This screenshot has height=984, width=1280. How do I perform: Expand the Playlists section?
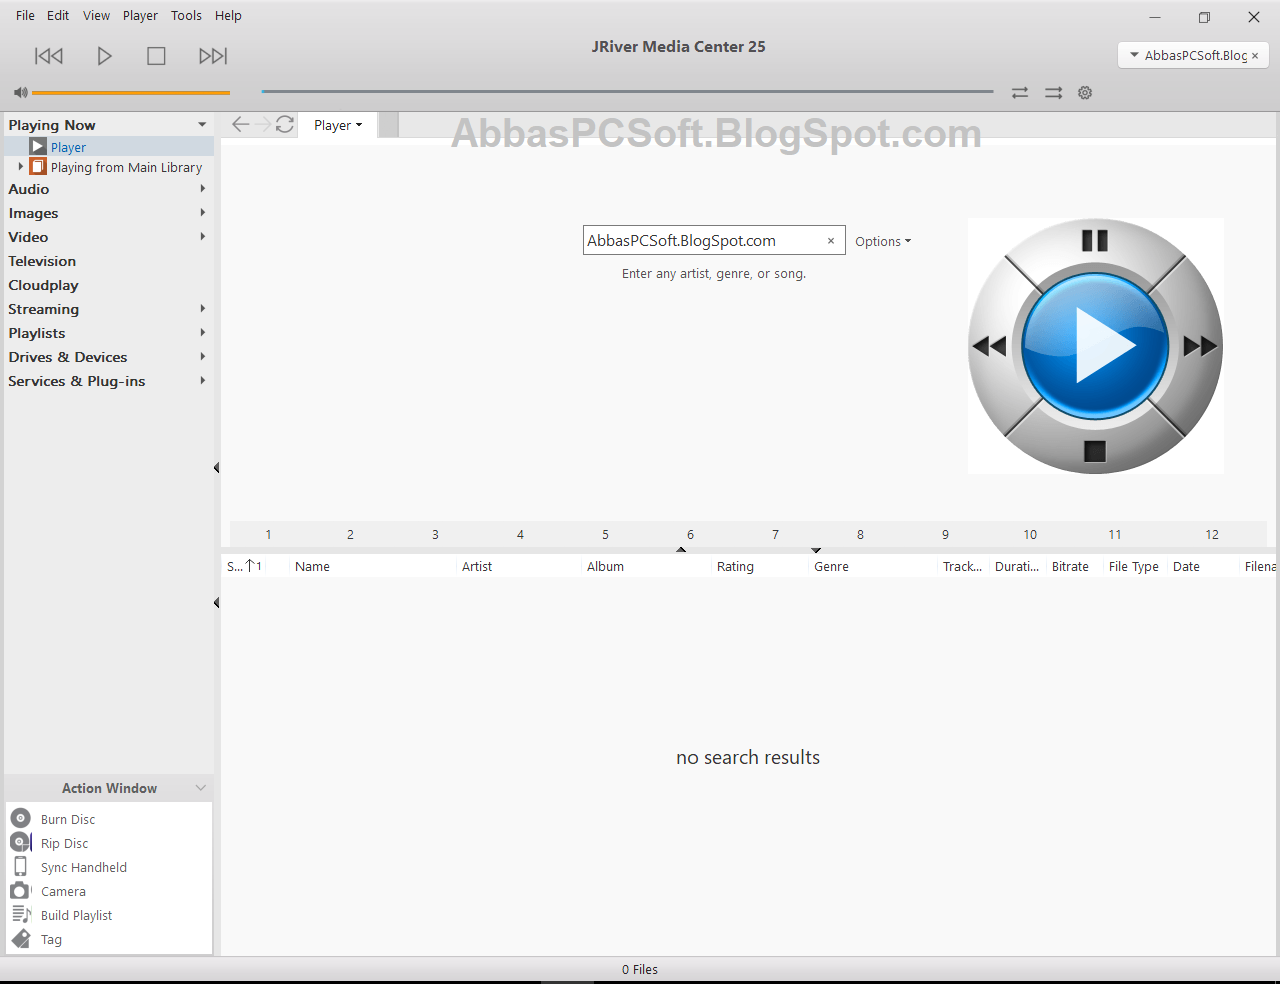pyautogui.click(x=203, y=333)
